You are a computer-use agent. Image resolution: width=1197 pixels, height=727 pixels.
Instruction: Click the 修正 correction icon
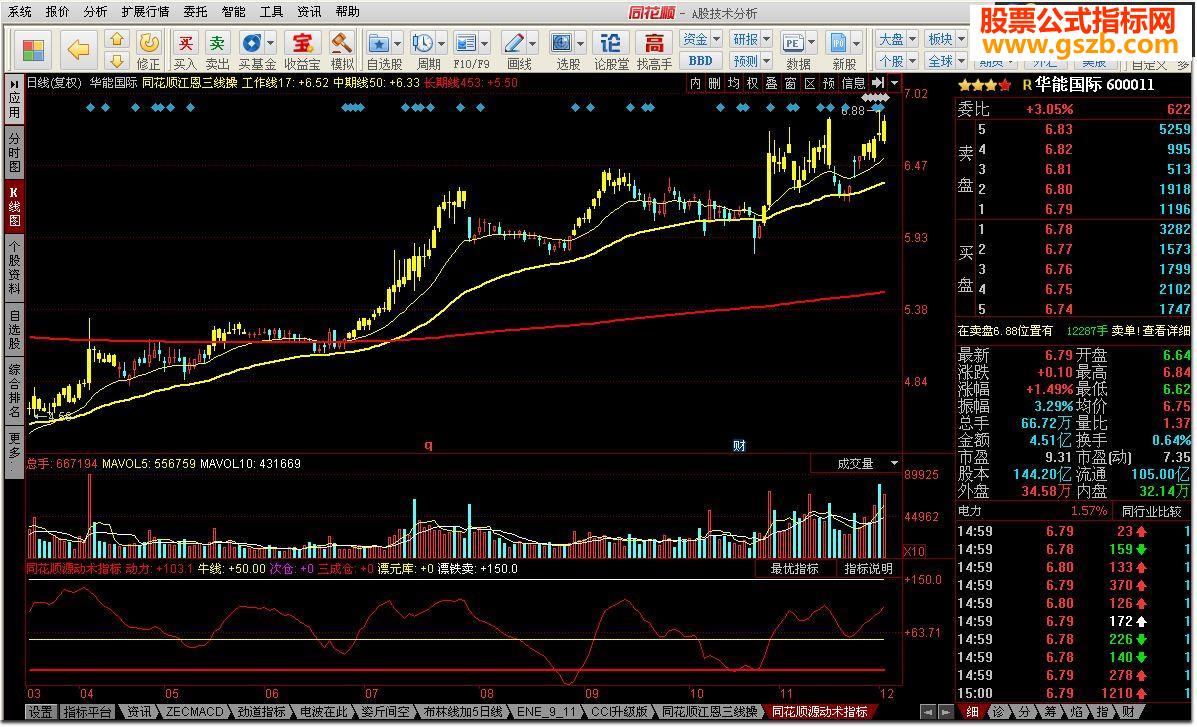point(148,50)
